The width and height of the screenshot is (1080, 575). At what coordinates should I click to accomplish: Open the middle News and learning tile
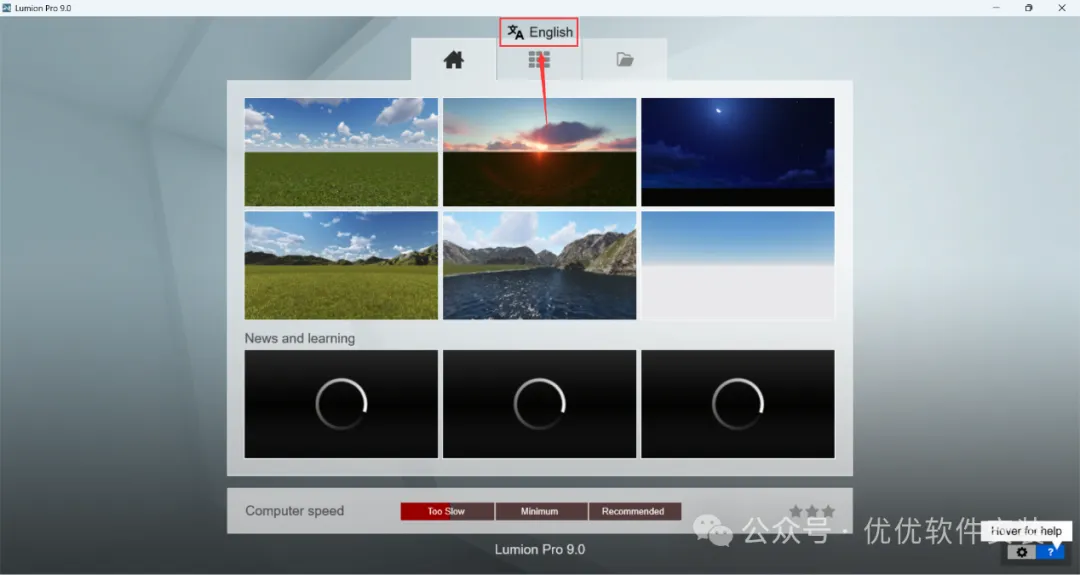click(539, 404)
